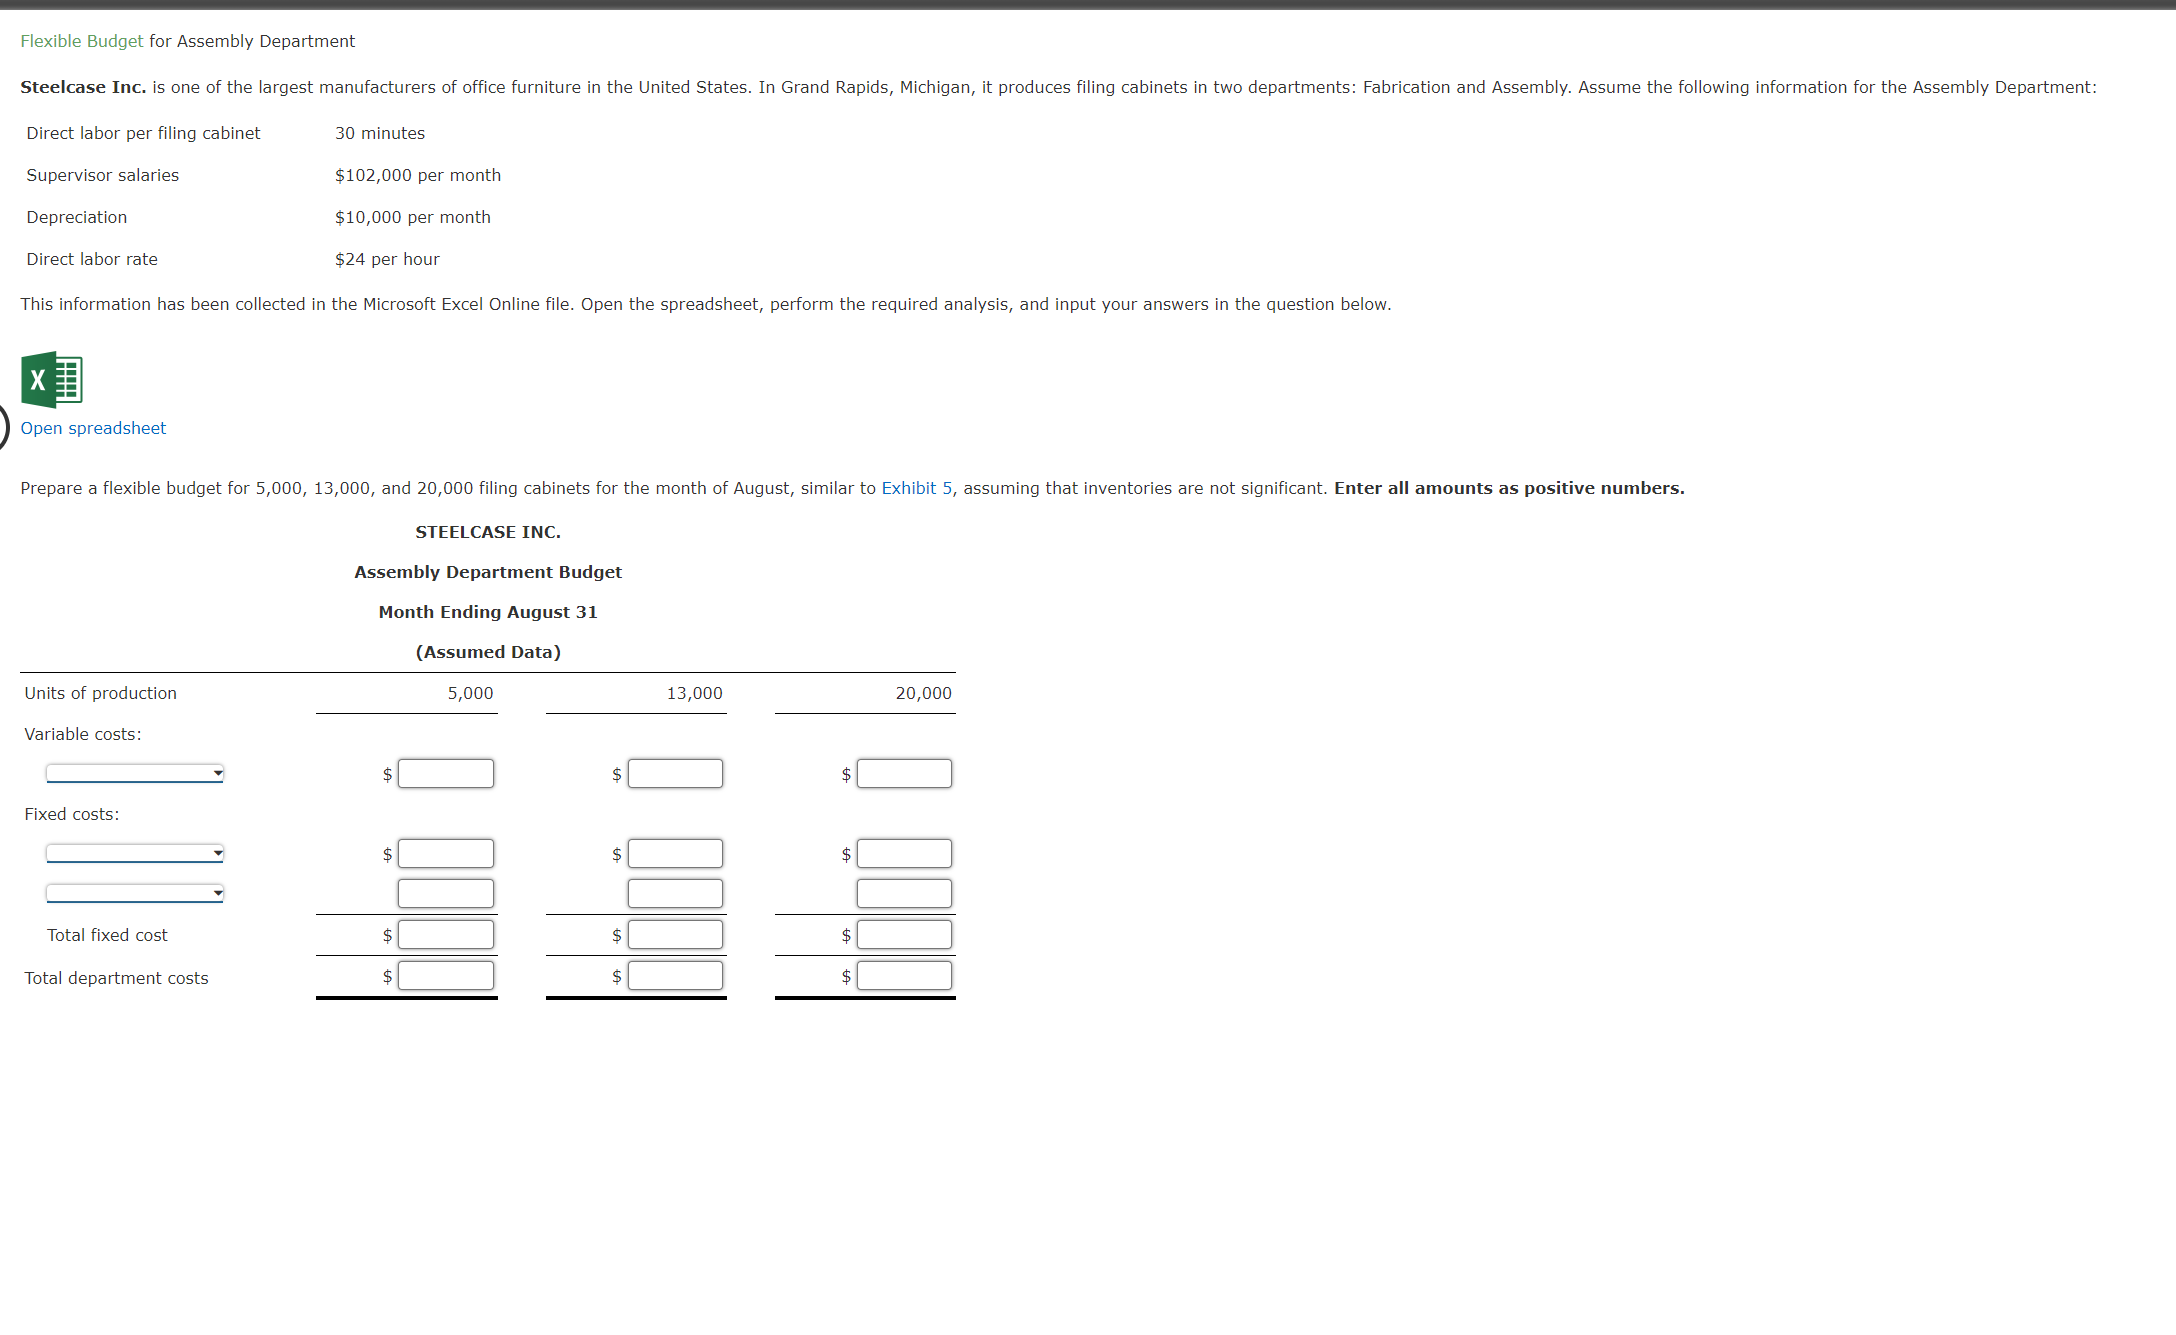Image resolution: width=2176 pixels, height=1335 pixels.
Task: Click variable cost field for 5,000 units
Action: 446,773
